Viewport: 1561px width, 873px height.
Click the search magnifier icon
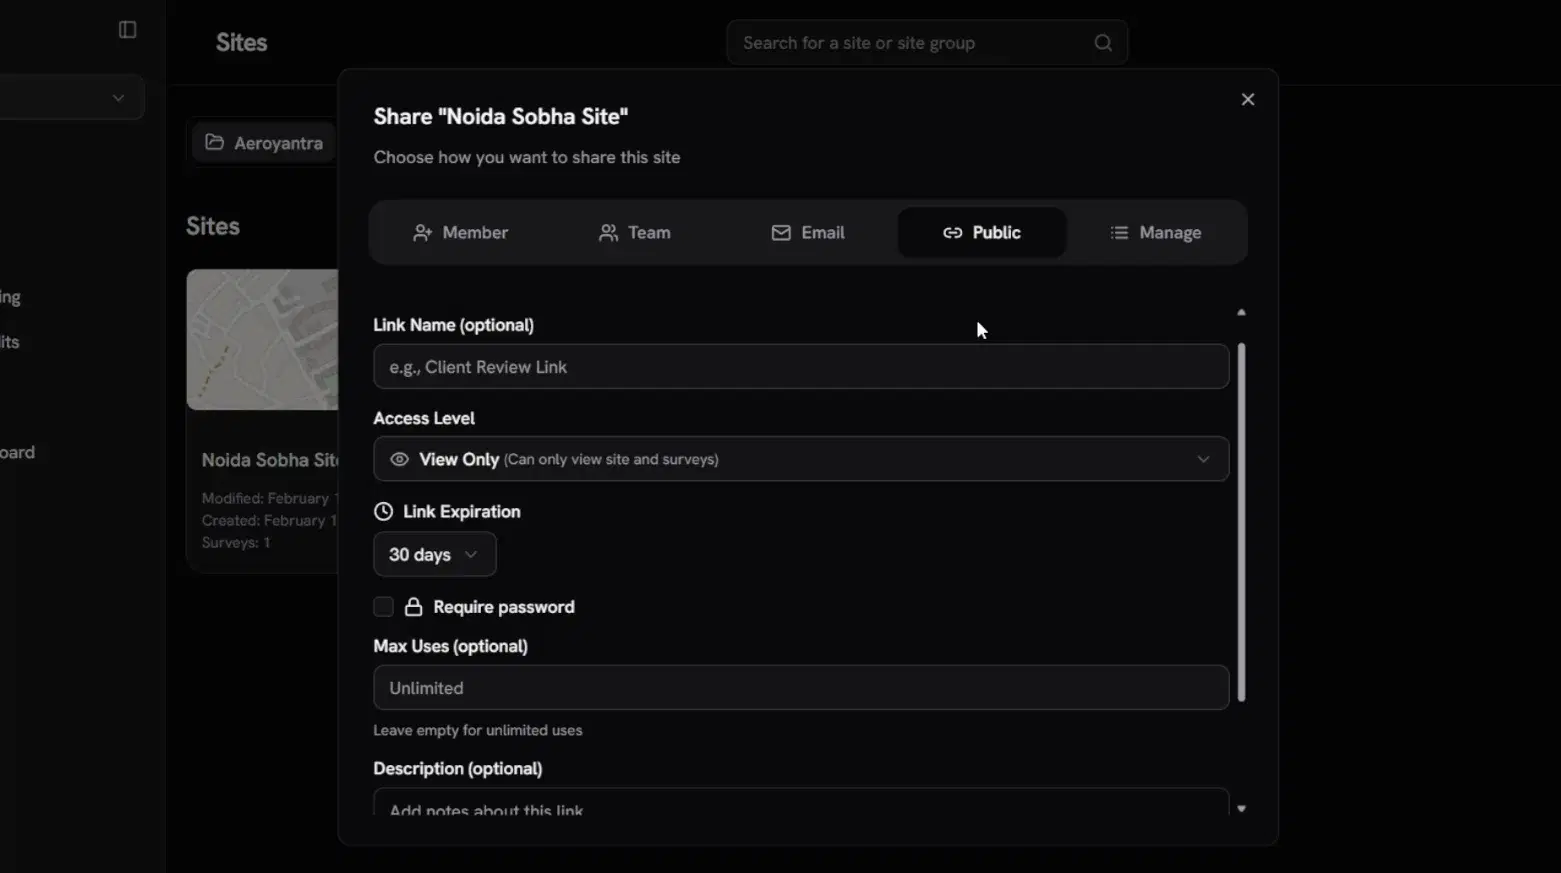1102,42
